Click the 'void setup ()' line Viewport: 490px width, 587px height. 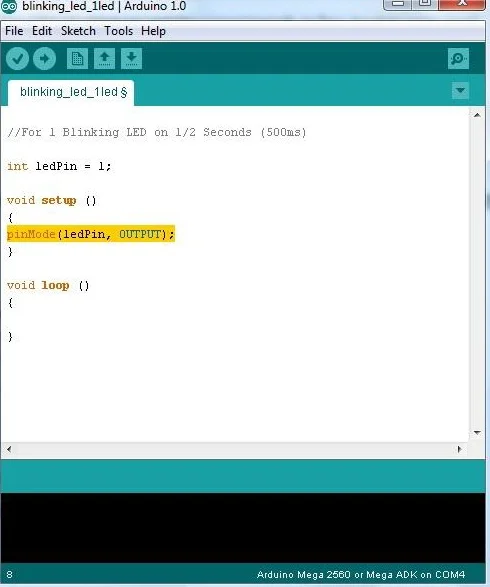(x=52, y=201)
